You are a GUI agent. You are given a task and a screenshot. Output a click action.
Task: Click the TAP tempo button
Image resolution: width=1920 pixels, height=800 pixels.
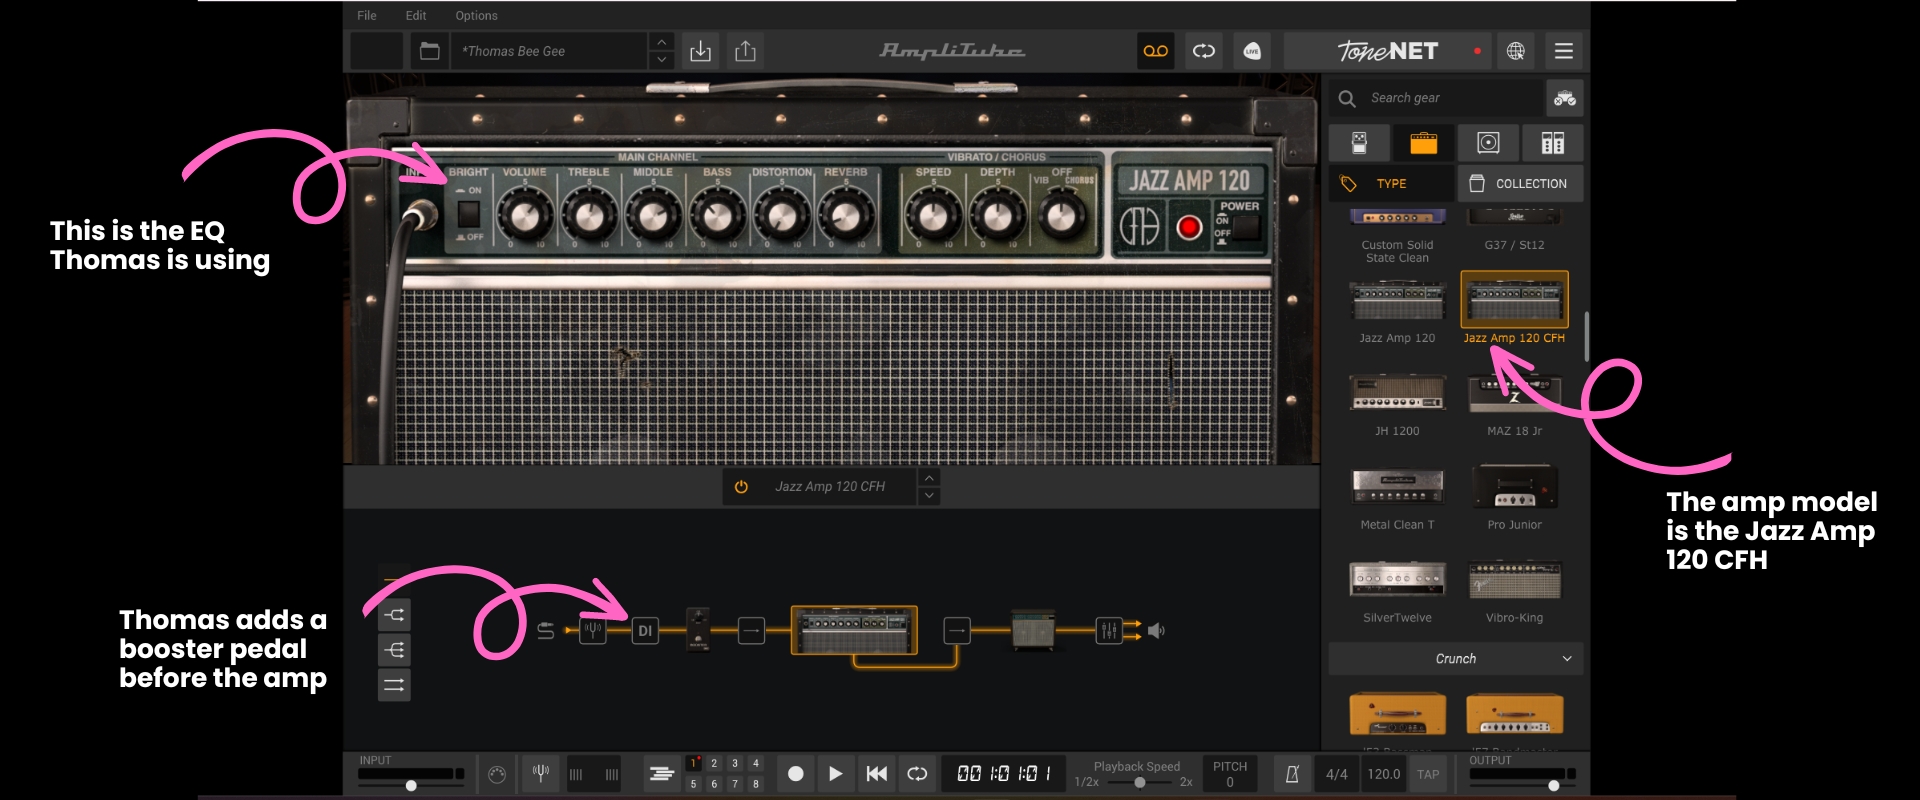point(1428,774)
